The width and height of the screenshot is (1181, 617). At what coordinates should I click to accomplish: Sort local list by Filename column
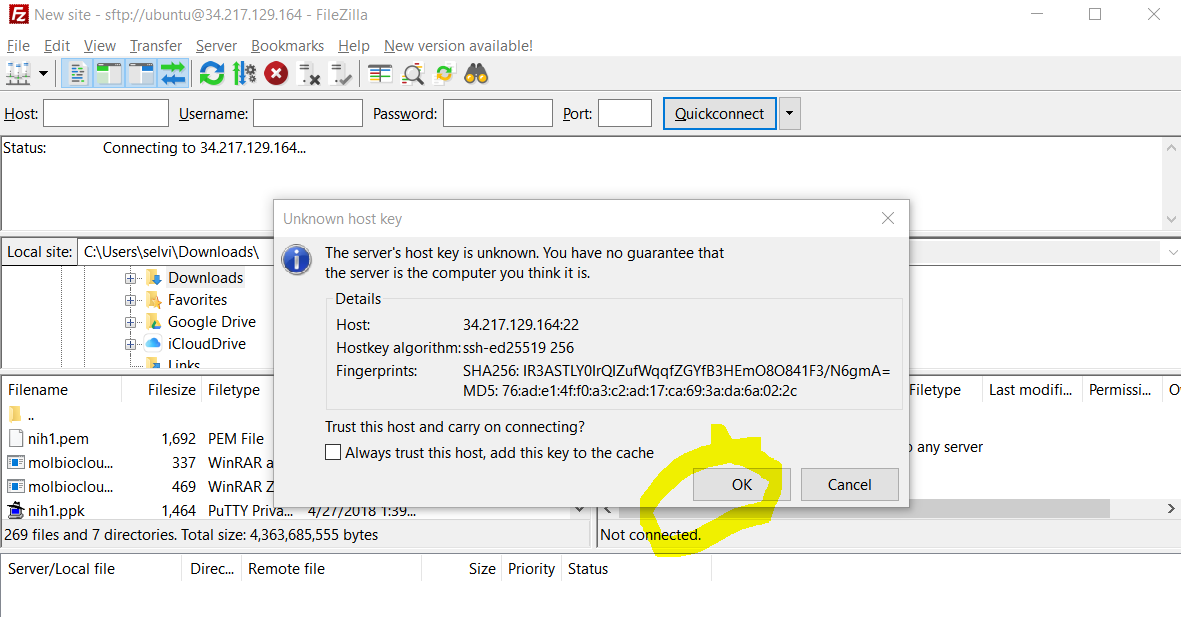coord(62,389)
